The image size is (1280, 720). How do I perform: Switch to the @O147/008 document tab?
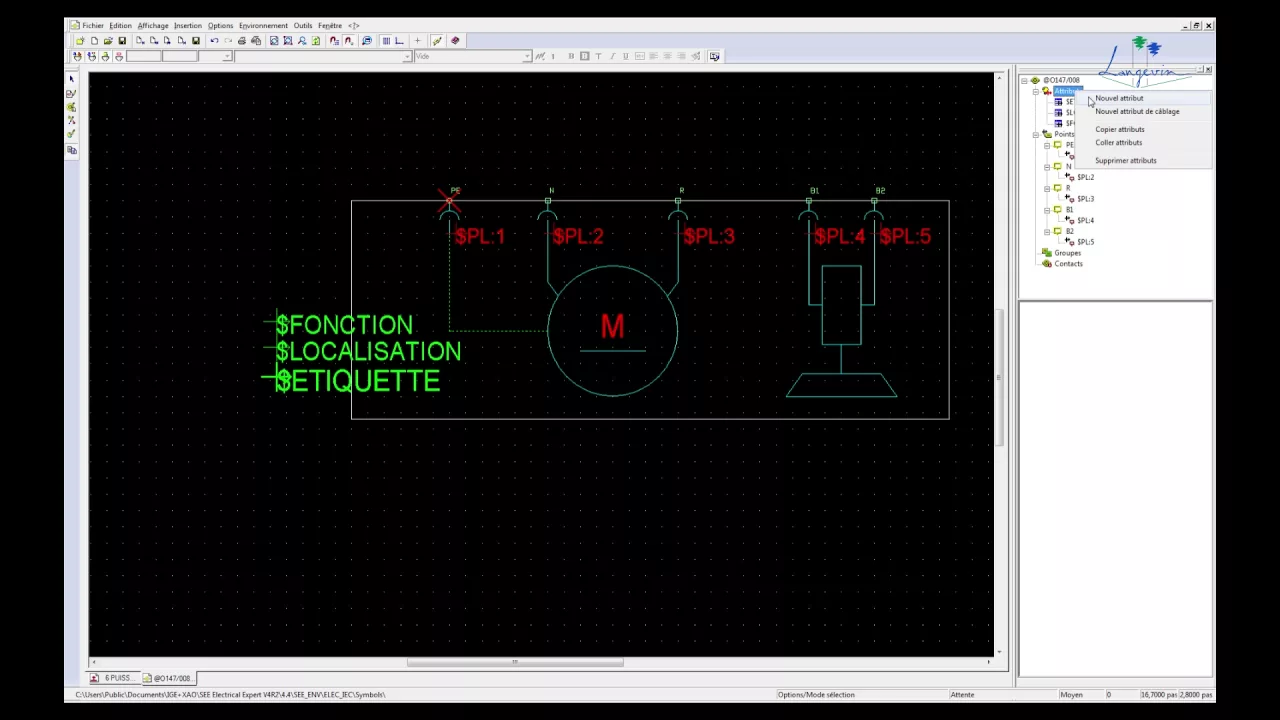click(168, 678)
